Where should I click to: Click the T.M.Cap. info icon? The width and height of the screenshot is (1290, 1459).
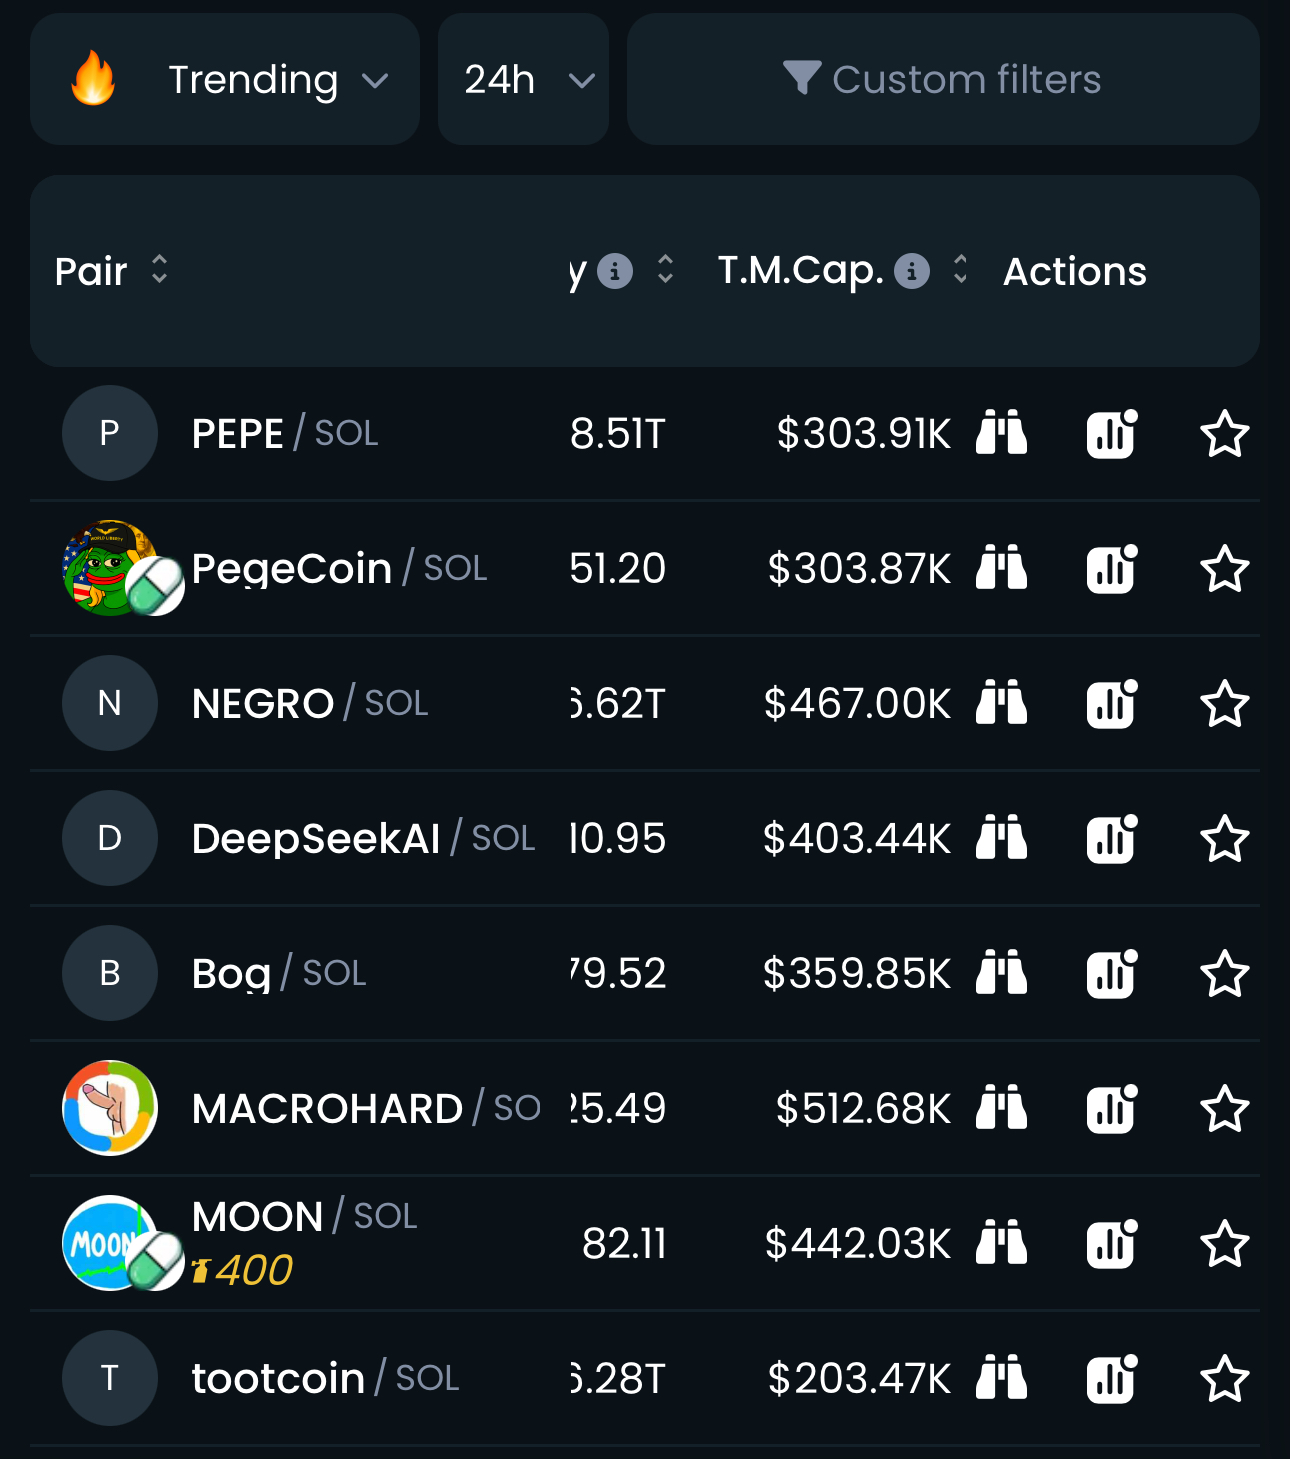click(911, 271)
